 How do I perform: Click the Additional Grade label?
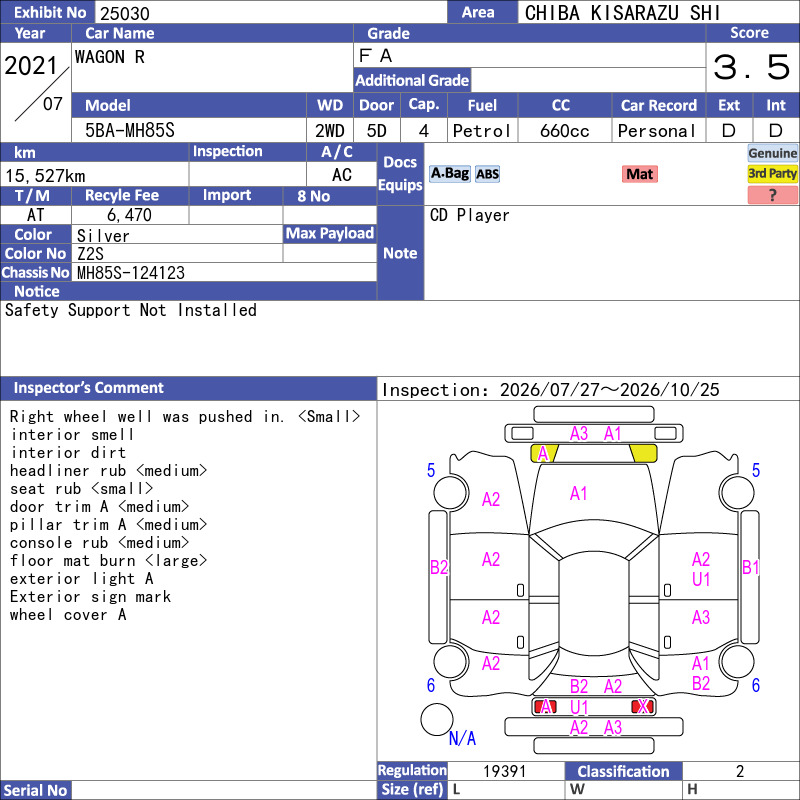[412, 80]
